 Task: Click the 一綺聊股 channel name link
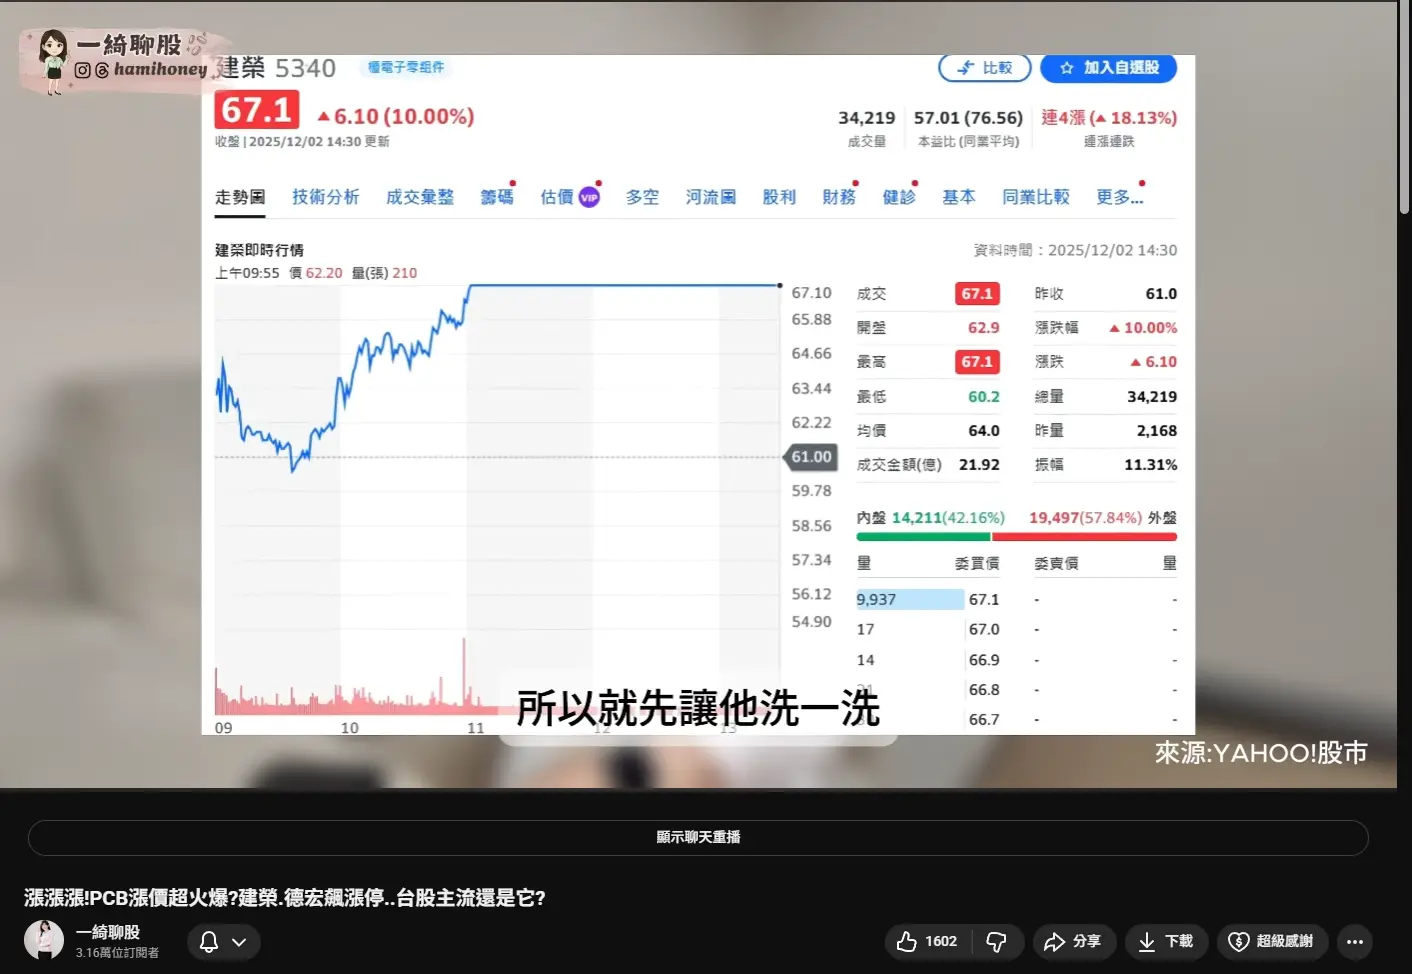point(108,932)
